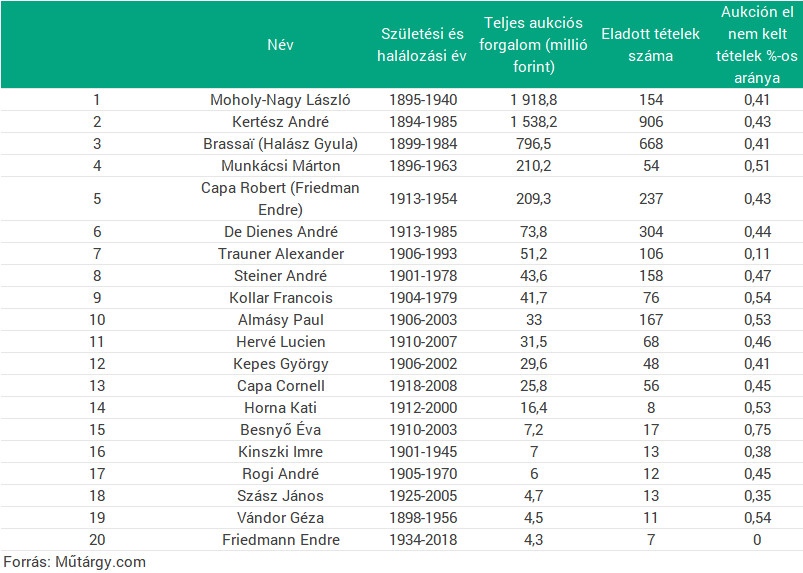
Task: Click the Munkácsi Márton entry
Action: pos(280,165)
